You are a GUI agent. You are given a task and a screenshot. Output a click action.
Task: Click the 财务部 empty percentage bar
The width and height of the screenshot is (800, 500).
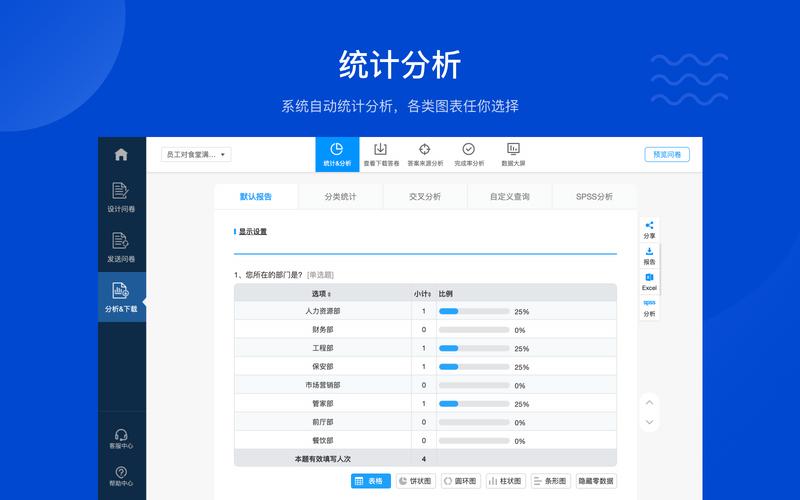coord(474,330)
